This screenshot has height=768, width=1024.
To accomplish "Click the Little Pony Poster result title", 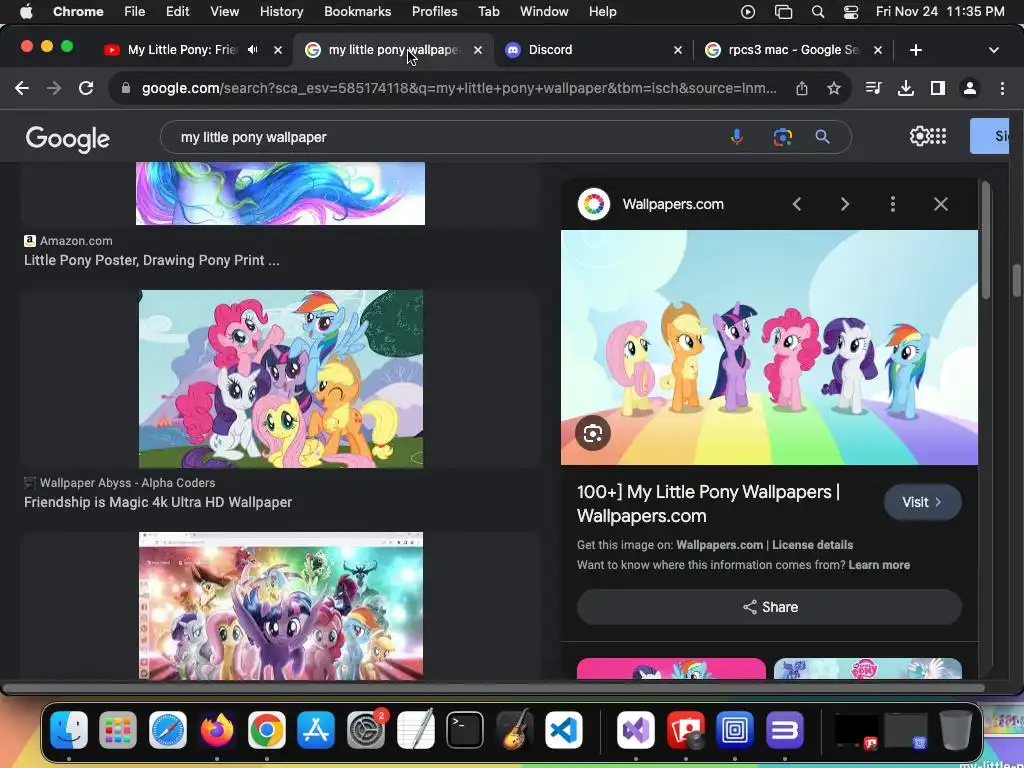I will tap(152, 260).
